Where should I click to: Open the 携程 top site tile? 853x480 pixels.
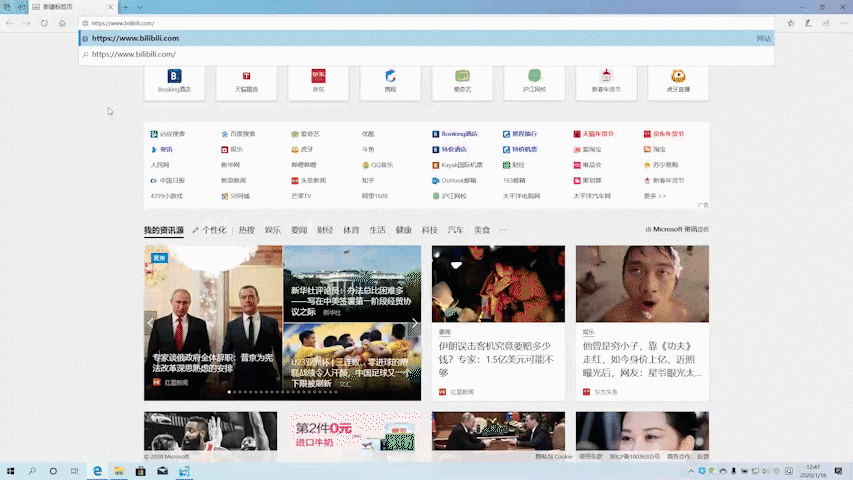pos(390,82)
